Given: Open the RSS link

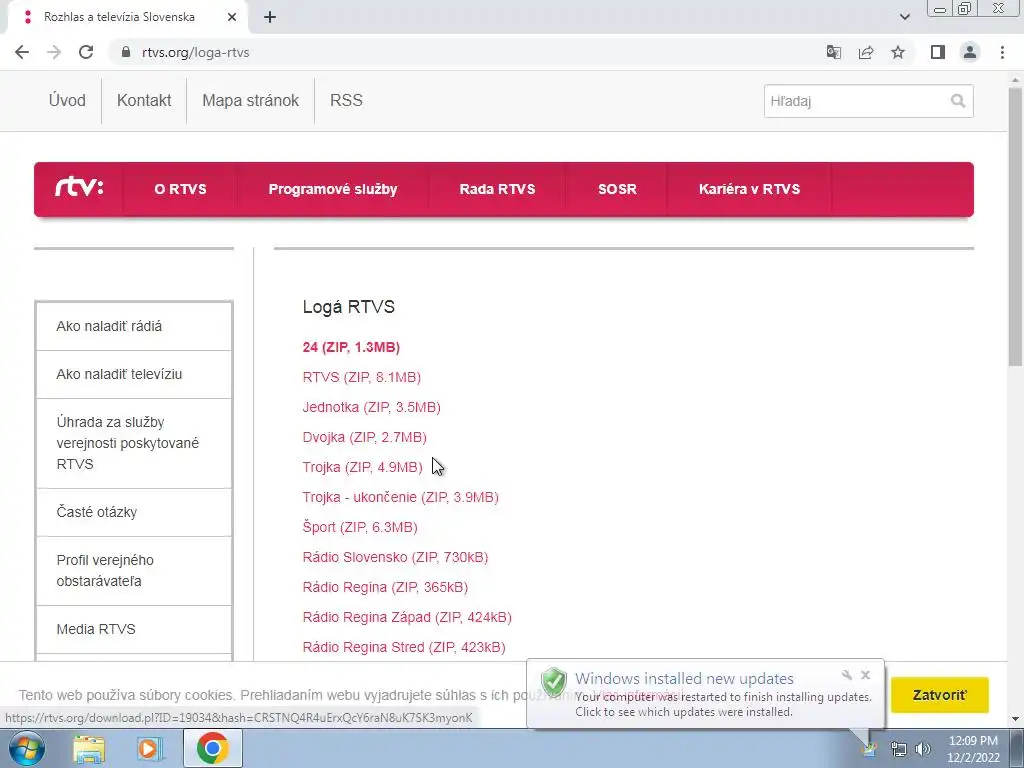Looking at the screenshot, I should coord(346,101).
